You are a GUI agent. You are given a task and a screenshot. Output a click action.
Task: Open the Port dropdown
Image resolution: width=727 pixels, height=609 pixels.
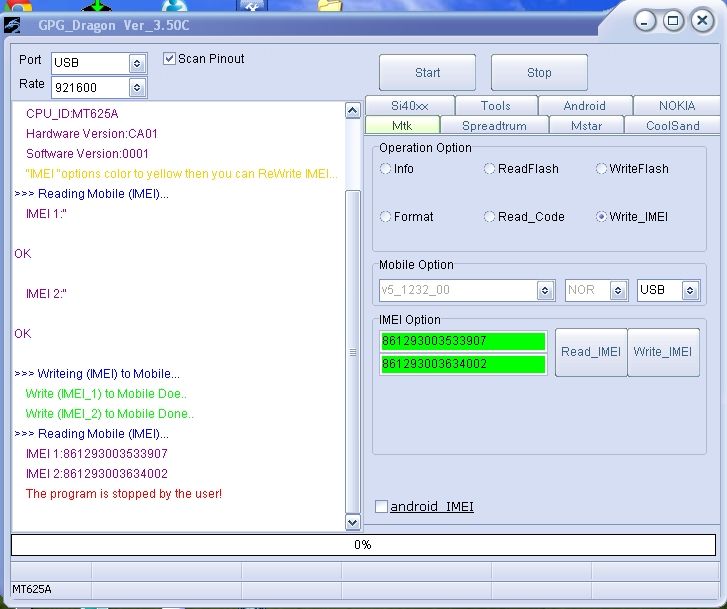137,63
